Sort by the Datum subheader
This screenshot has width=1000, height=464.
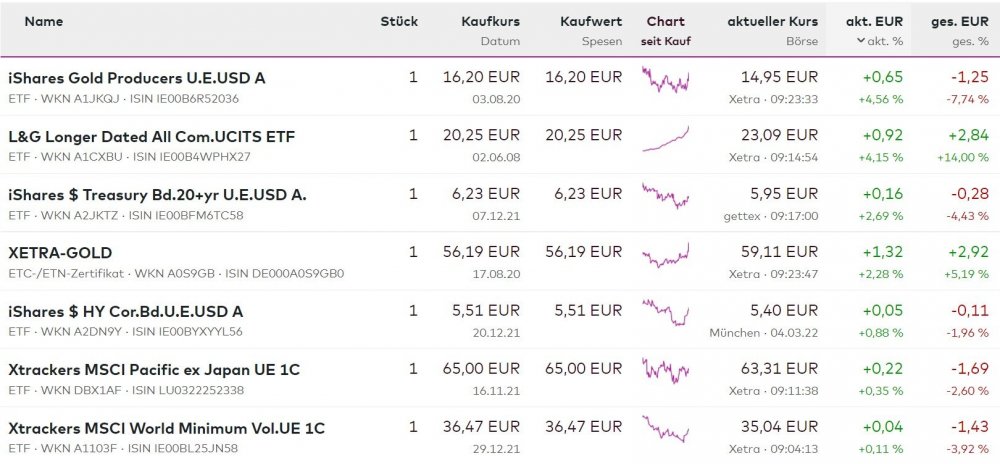click(x=500, y=41)
